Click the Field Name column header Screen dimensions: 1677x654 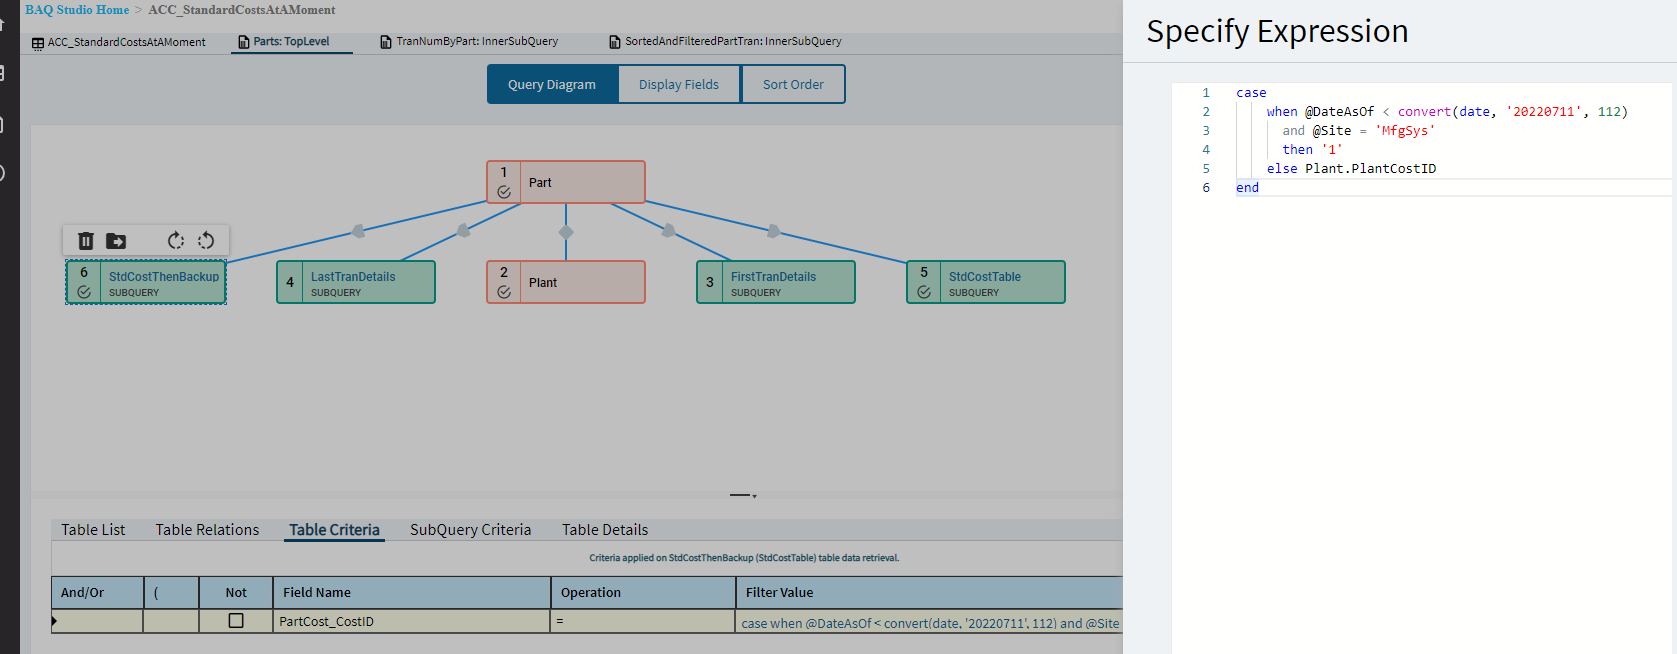click(412, 592)
